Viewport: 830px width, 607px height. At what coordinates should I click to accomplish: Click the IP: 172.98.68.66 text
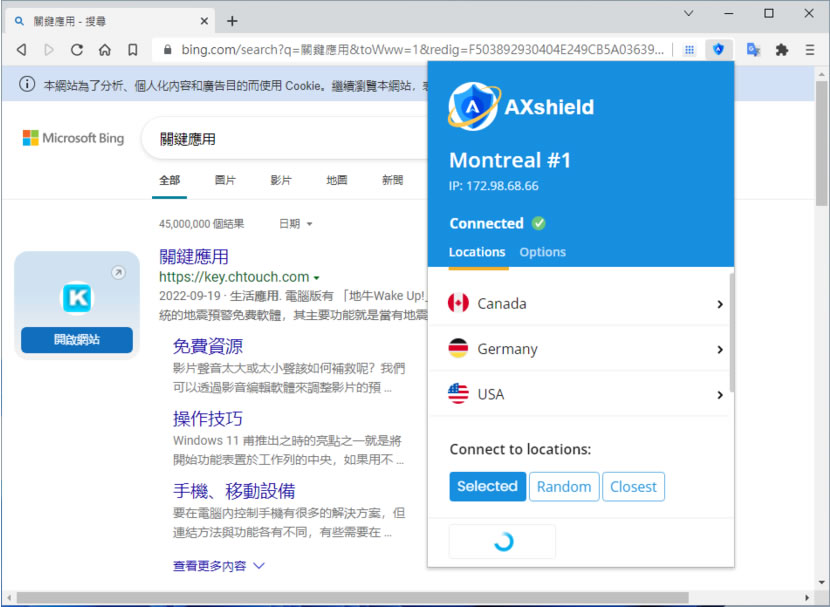coord(493,186)
